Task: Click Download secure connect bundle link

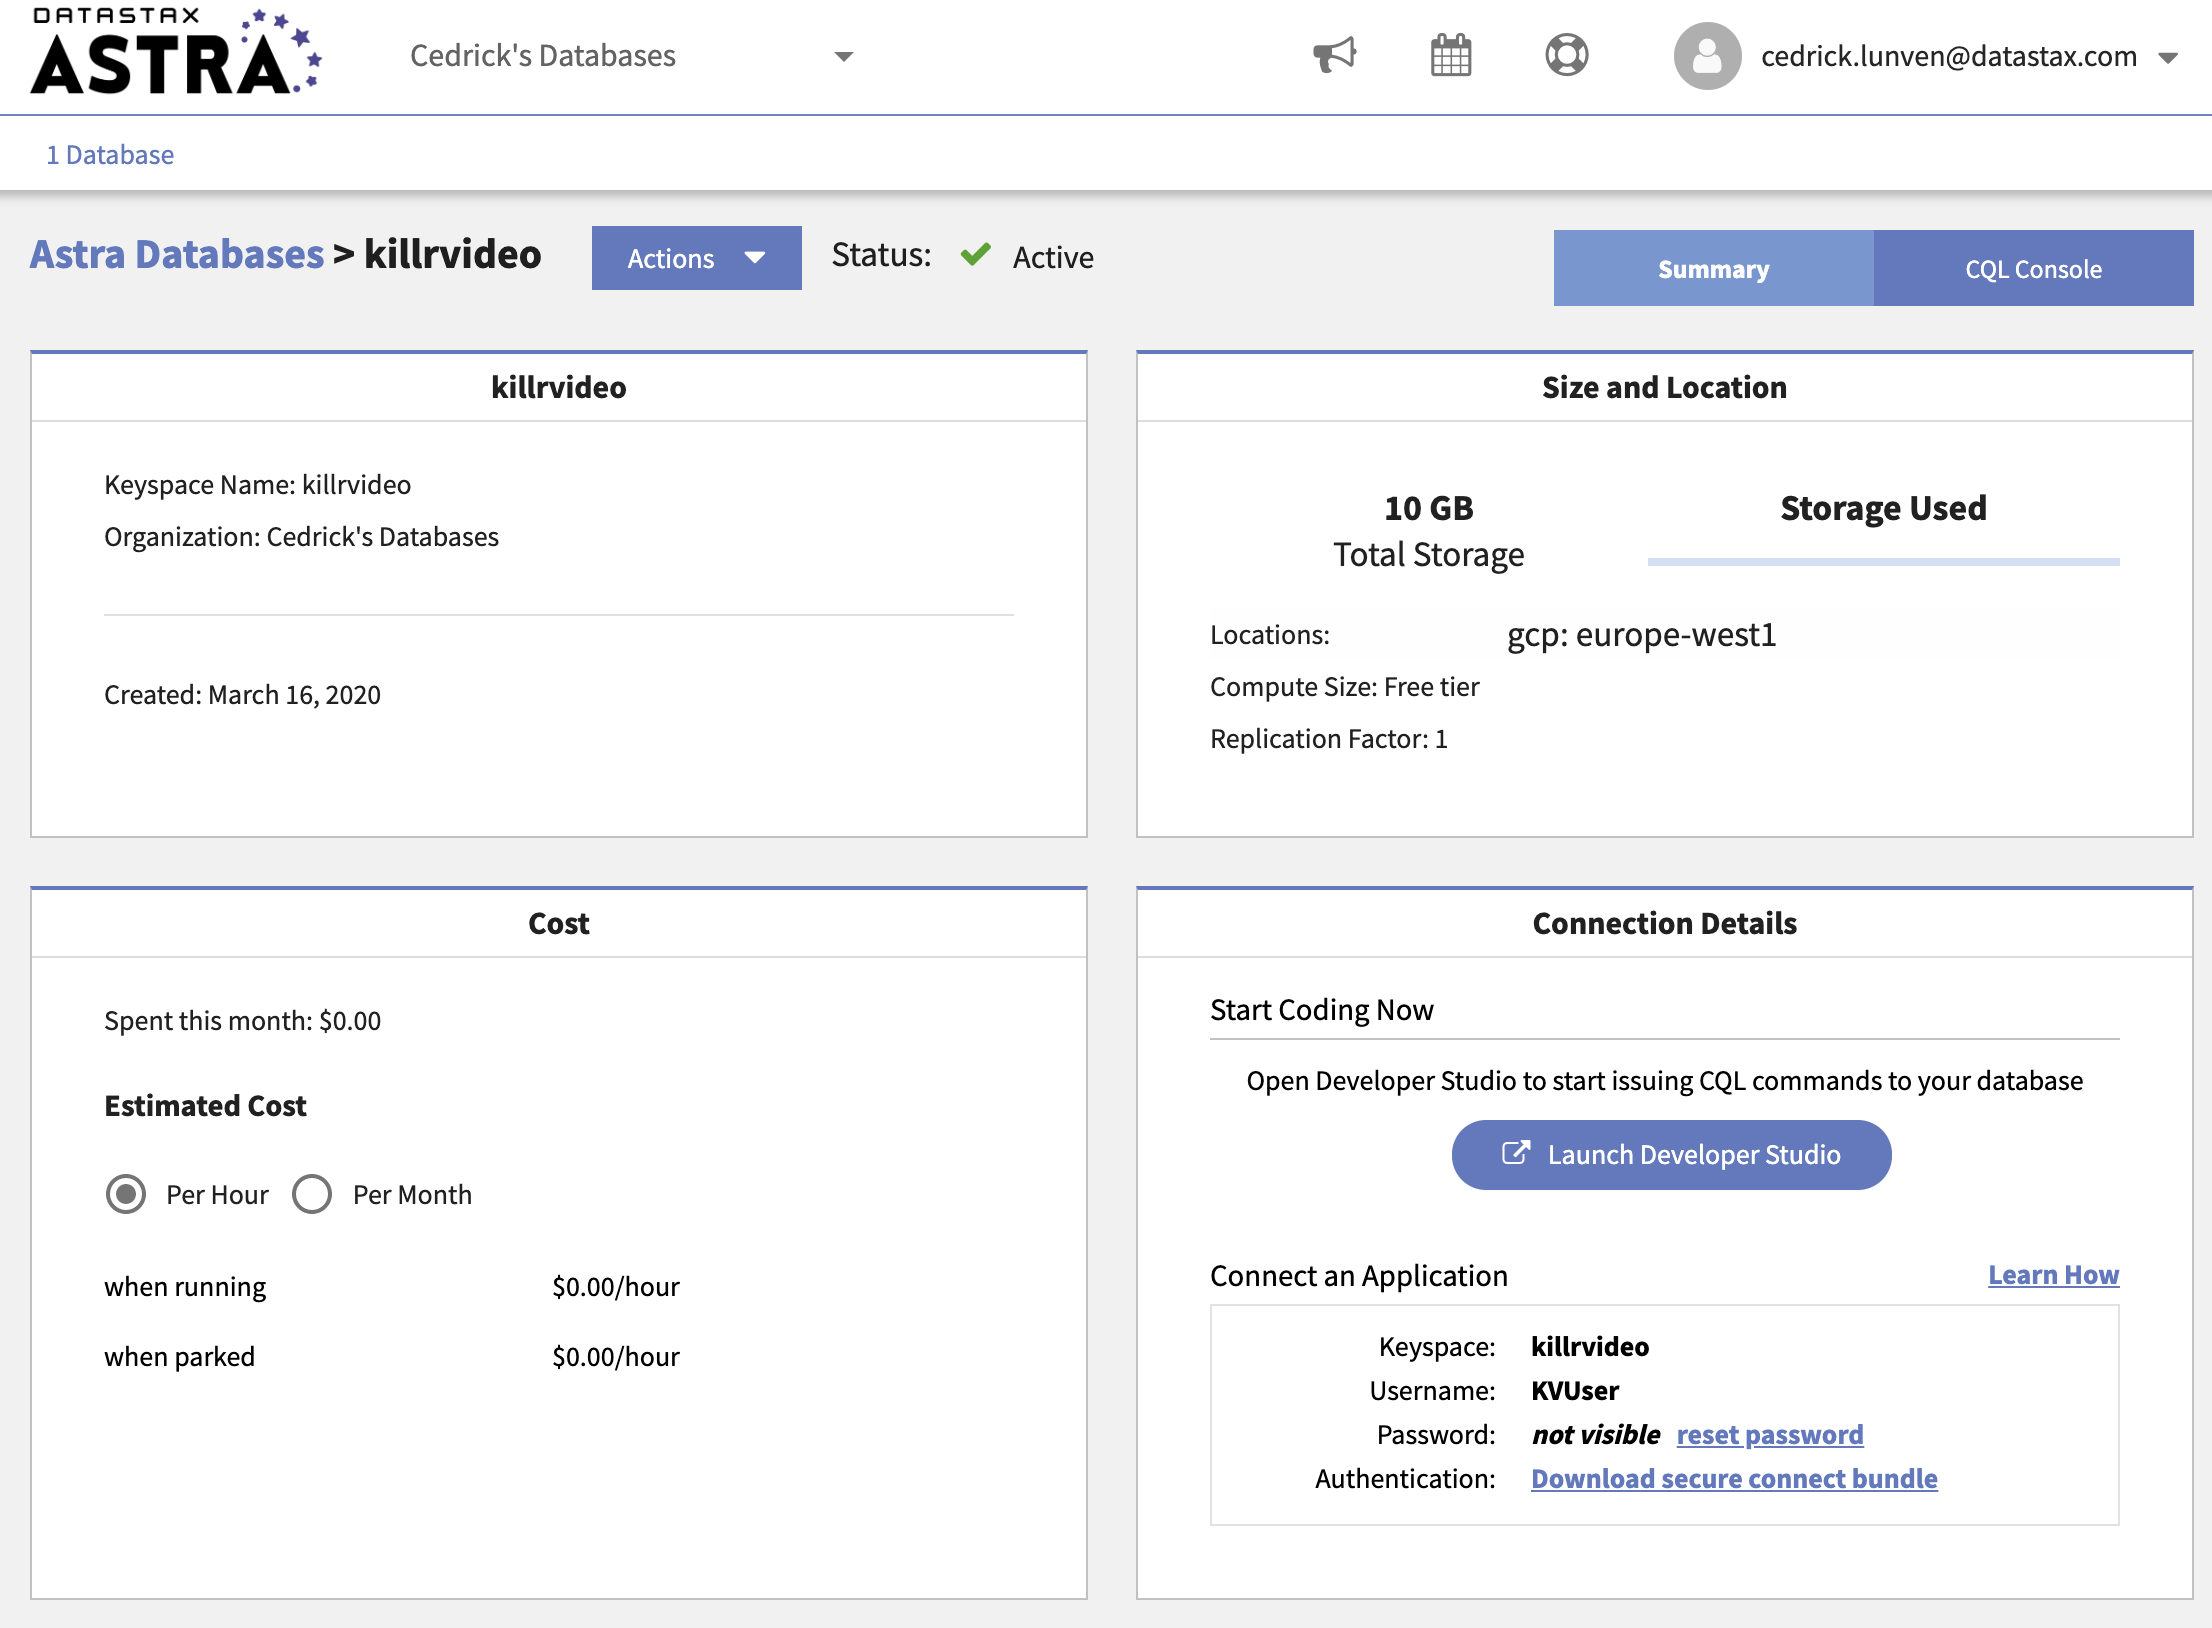Action: [1734, 1479]
